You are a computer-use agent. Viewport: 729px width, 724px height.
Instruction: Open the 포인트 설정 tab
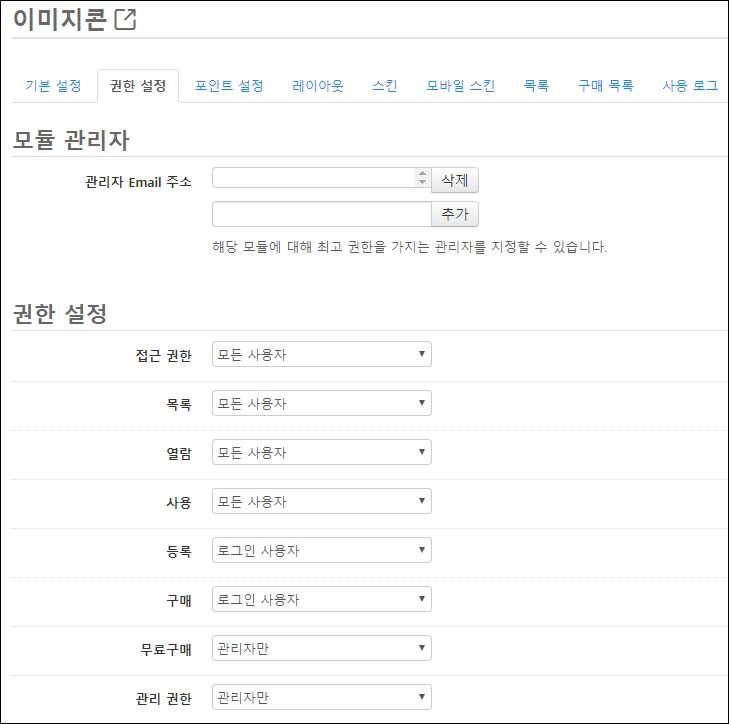229,86
